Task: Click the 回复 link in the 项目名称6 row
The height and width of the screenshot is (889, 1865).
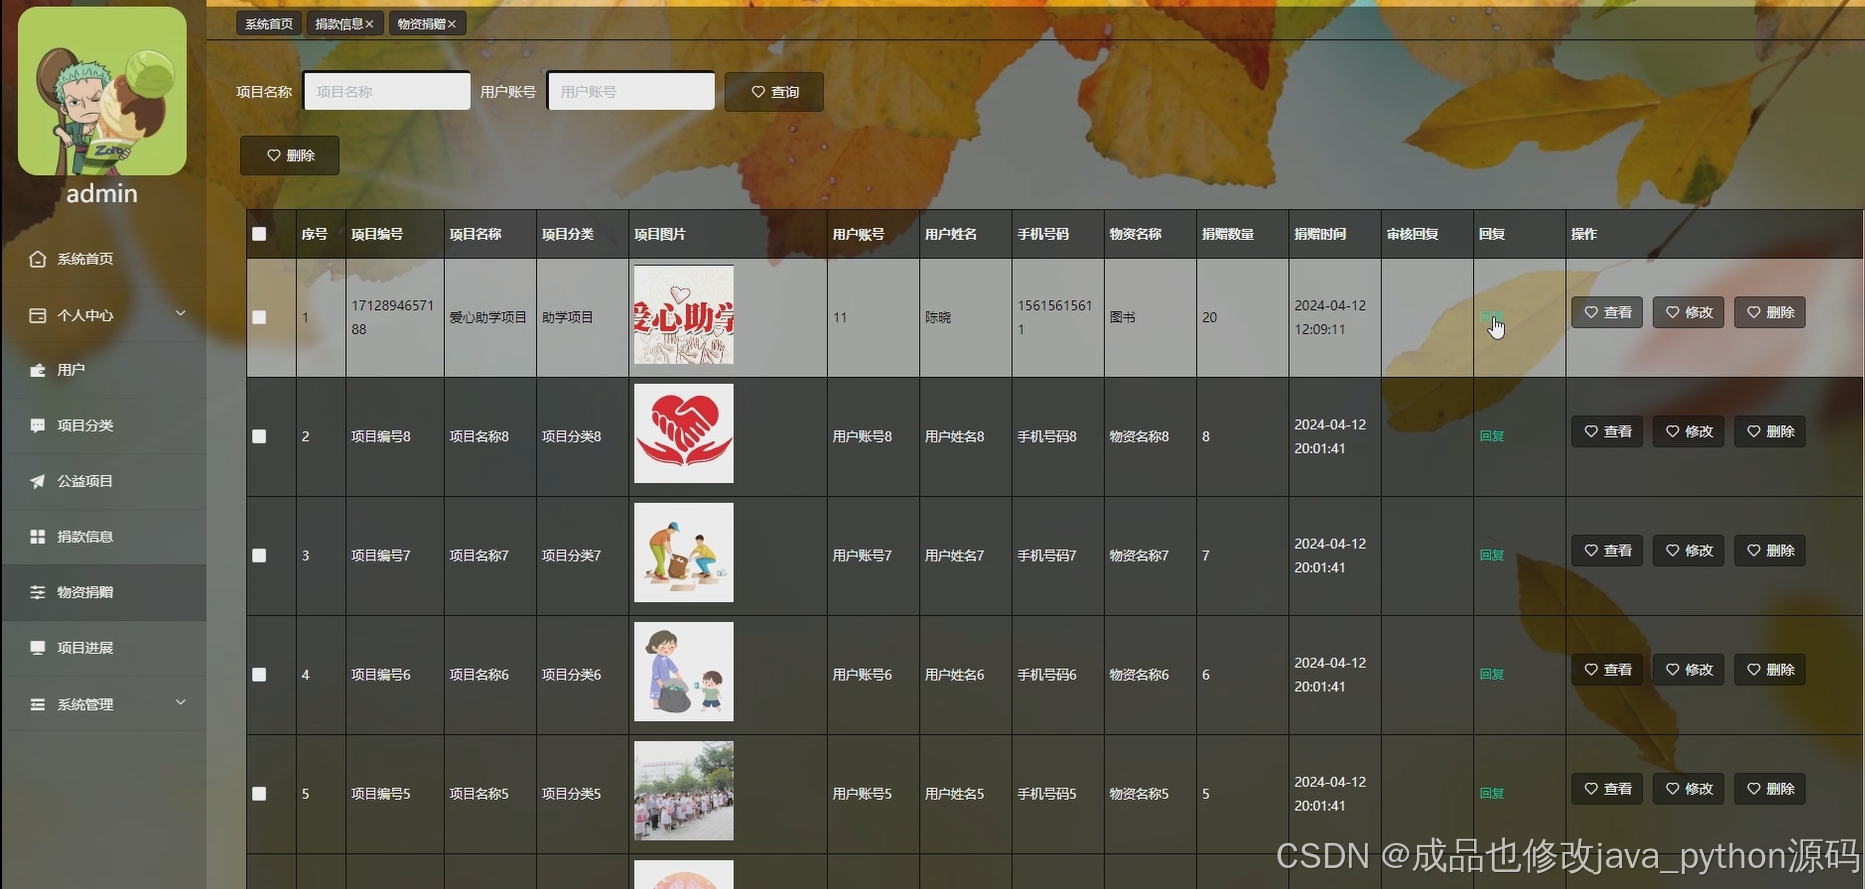Action: 1491,674
